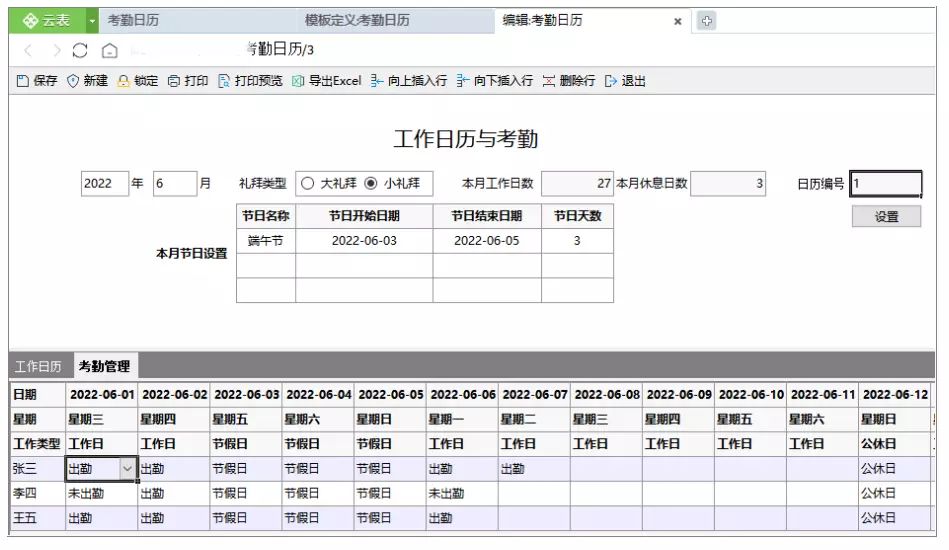Click the 2022-06-08 date column header
Viewport: 949px width, 550px height.
click(606, 394)
